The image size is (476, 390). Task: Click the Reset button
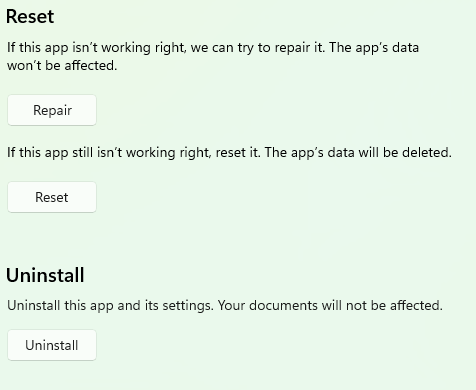52,197
